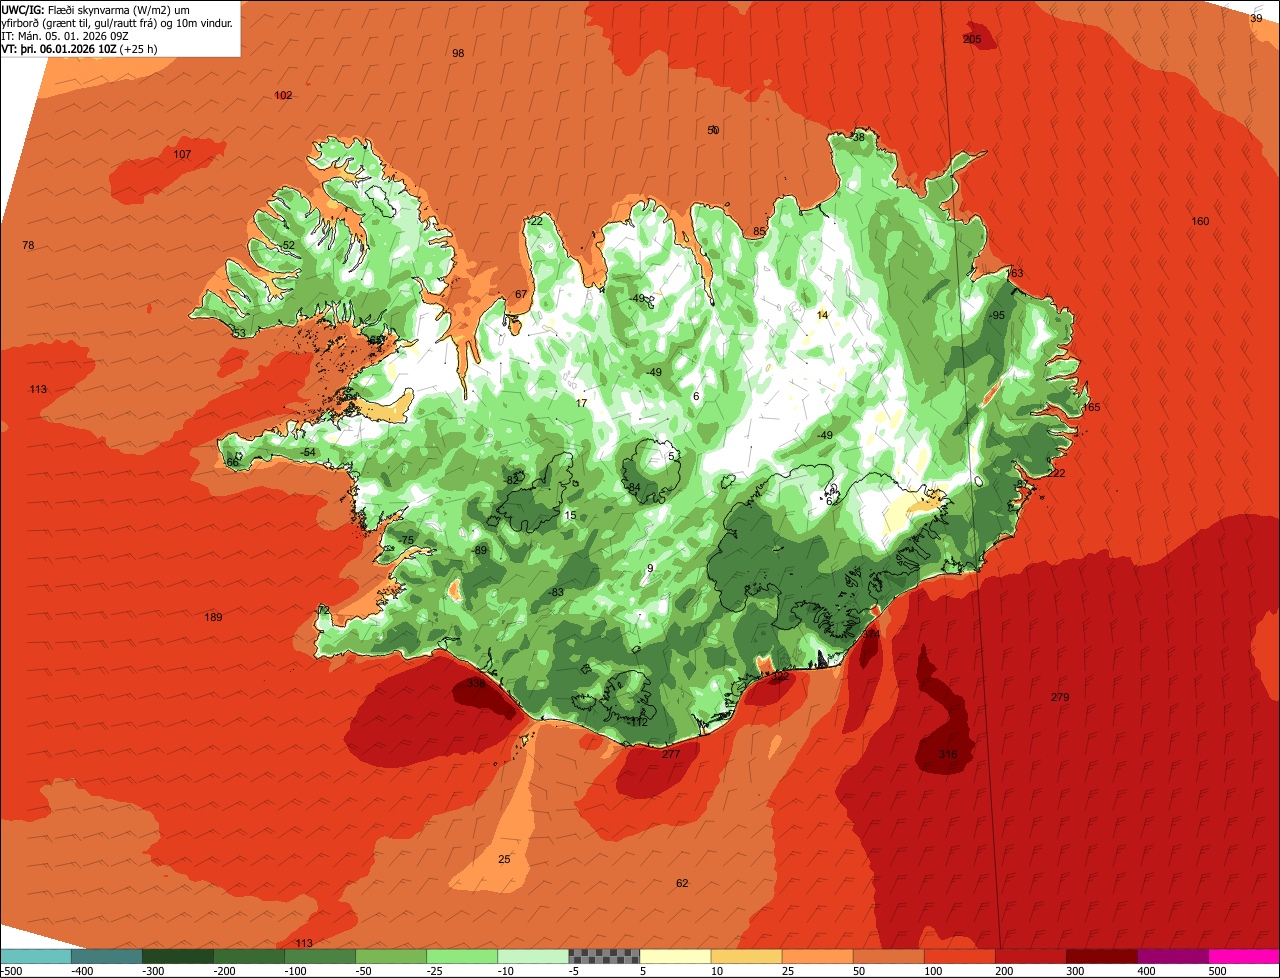Select the 5 to 10 pale yellow legend segment

(x=675, y=955)
